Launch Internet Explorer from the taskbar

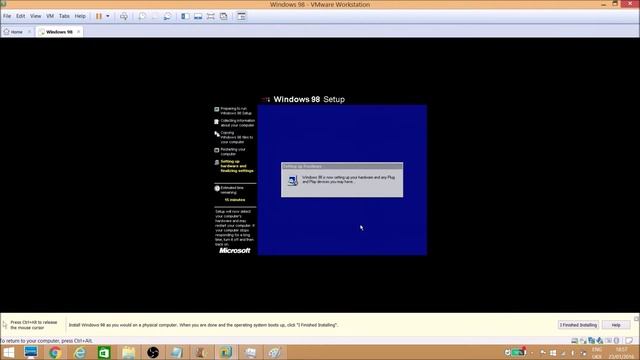click(x=80, y=352)
